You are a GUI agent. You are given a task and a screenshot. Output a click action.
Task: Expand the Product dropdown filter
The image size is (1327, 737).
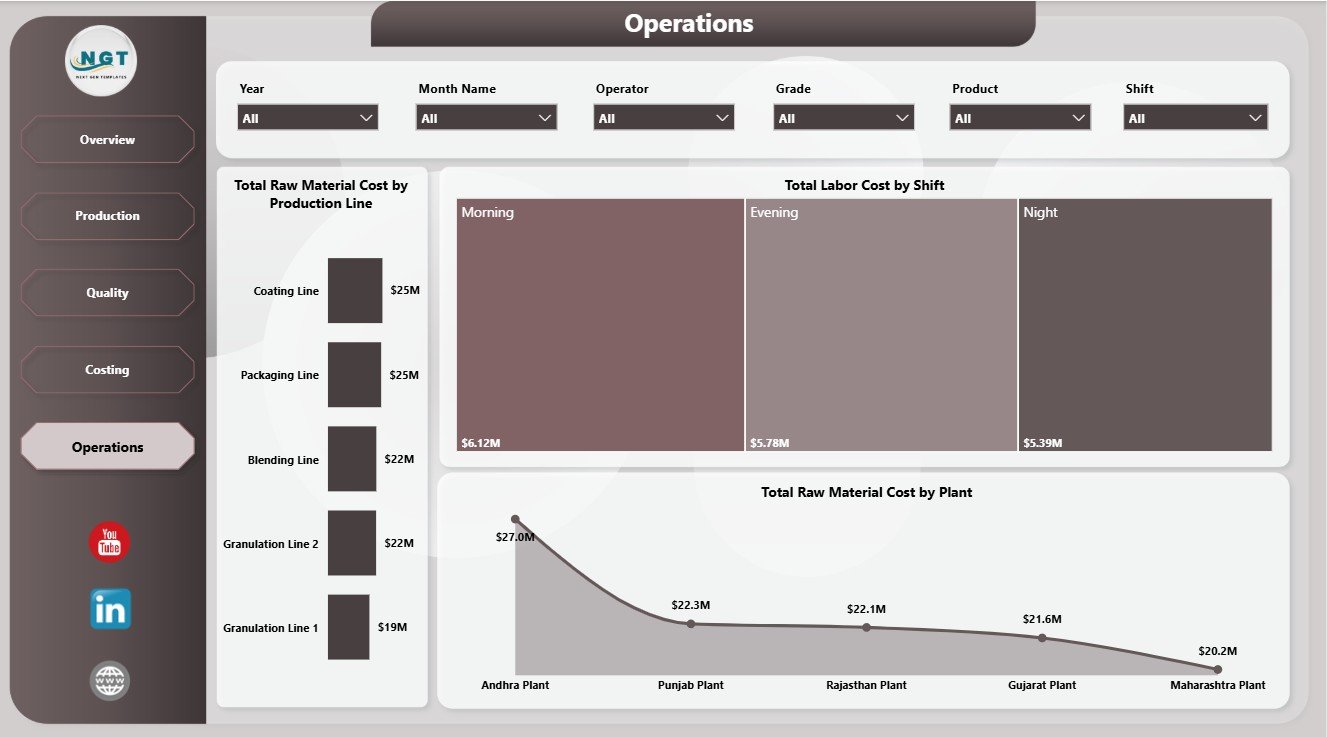coord(1020,118)
